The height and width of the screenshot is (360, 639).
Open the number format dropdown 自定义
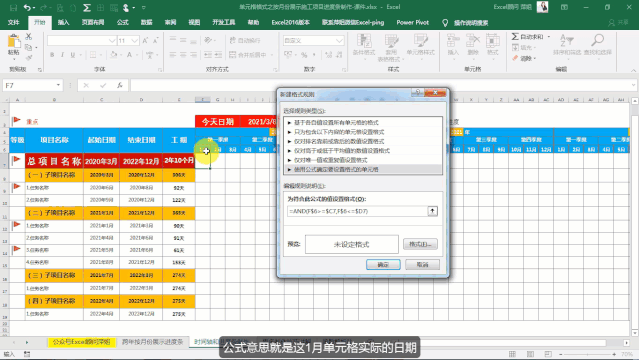(x=339, y=41)
